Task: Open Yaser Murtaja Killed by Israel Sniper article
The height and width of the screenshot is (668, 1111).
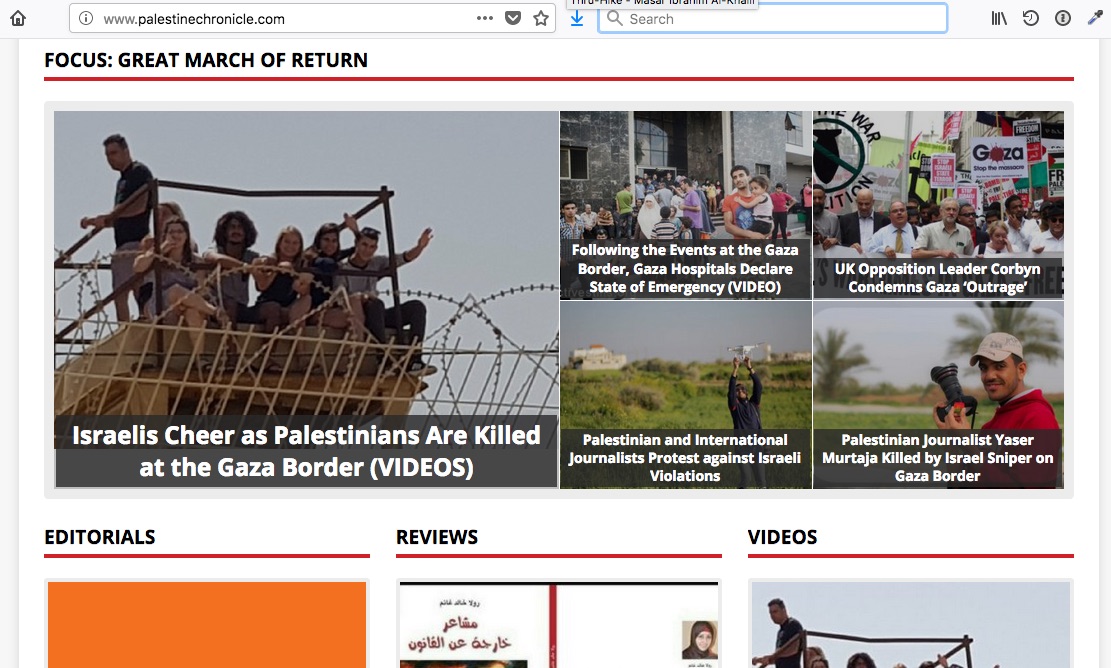Action: [937, 458]
